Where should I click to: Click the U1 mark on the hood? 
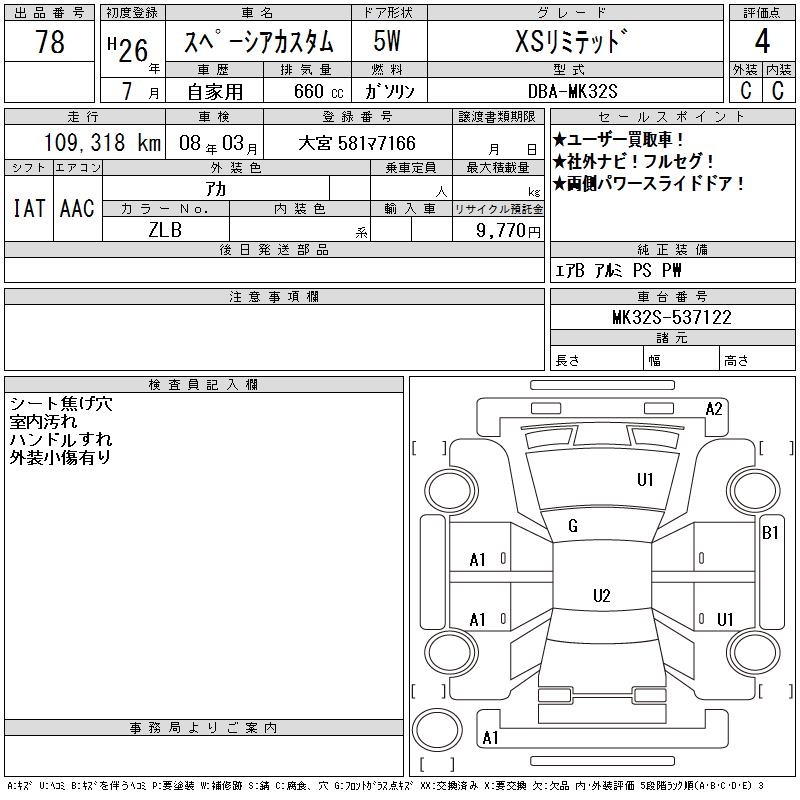point(645,480)
